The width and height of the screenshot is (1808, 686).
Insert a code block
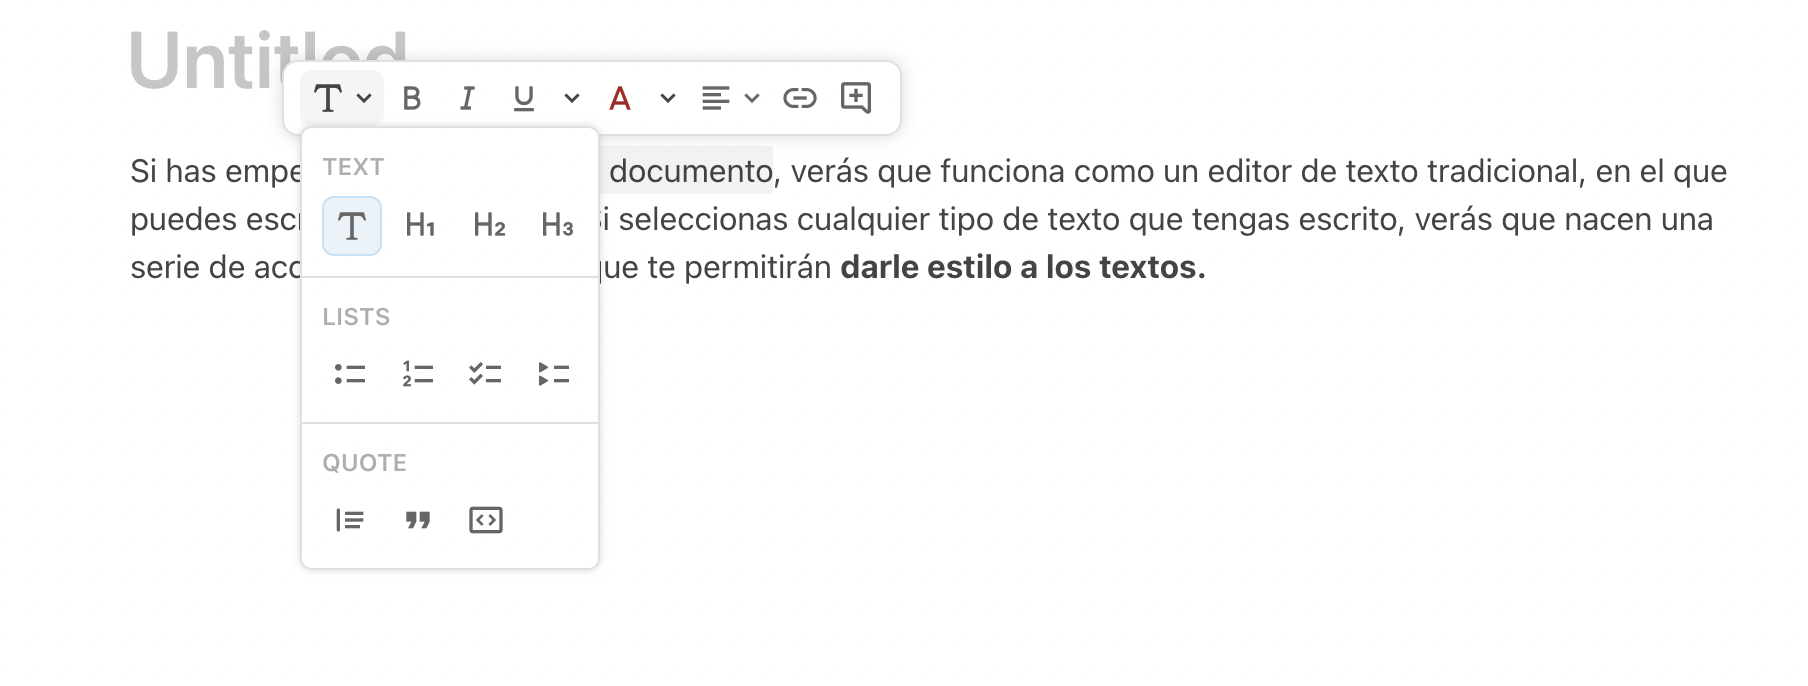[x=486, y=520]
